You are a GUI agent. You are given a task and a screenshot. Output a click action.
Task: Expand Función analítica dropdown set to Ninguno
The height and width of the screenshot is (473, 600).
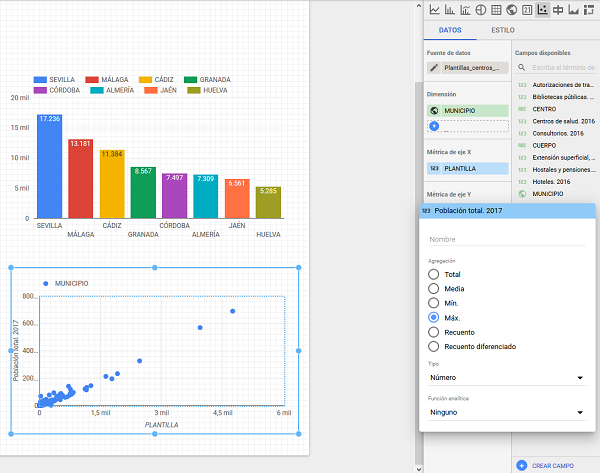click(x=506, y=411)
